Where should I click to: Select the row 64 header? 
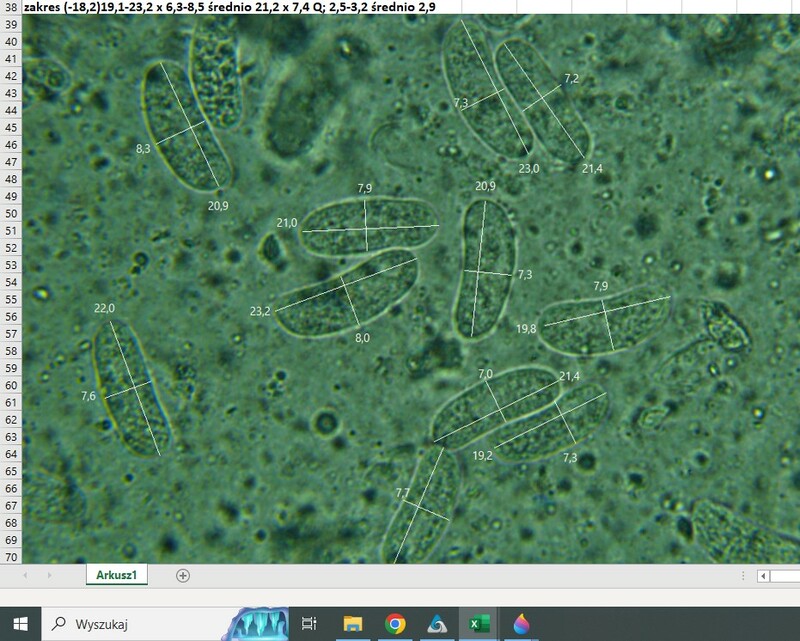coord(11,454)
